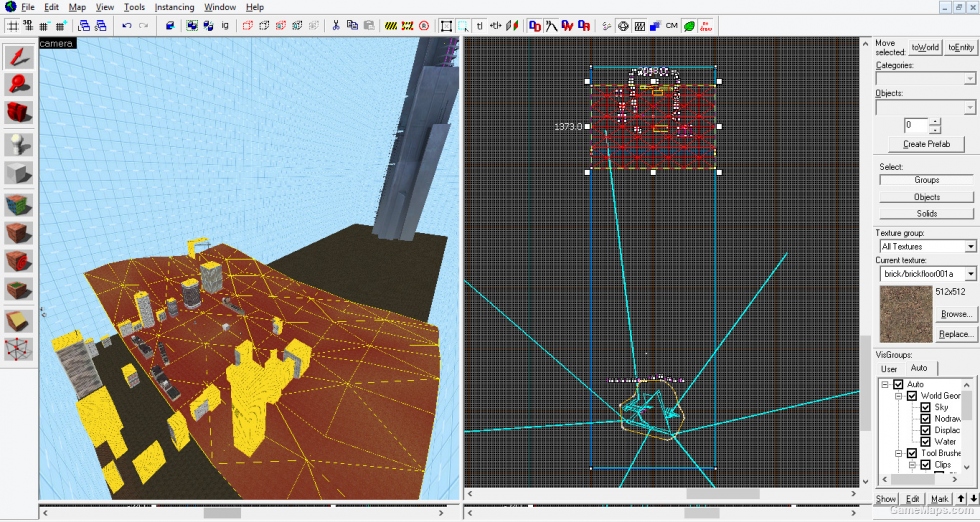Collapse the Tool Brushes tree node

click(x=899, y=453)
